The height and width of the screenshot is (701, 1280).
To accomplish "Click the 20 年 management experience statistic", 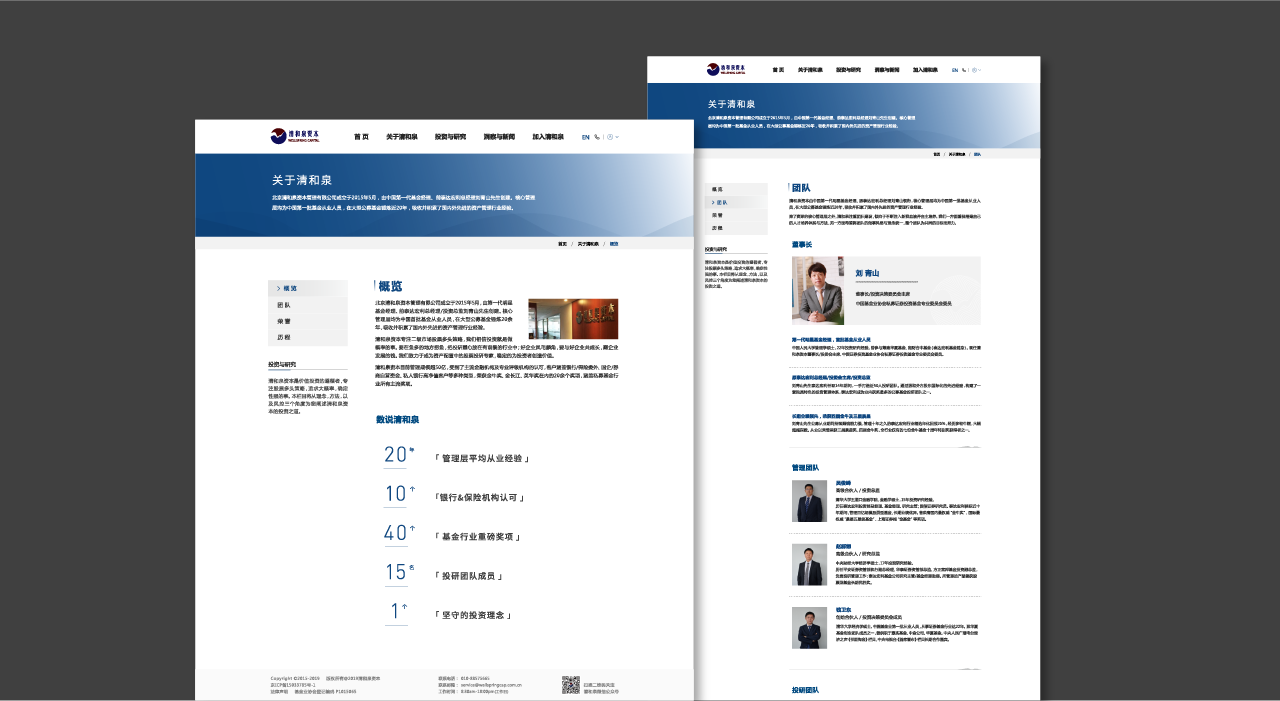I will (398, 456).
